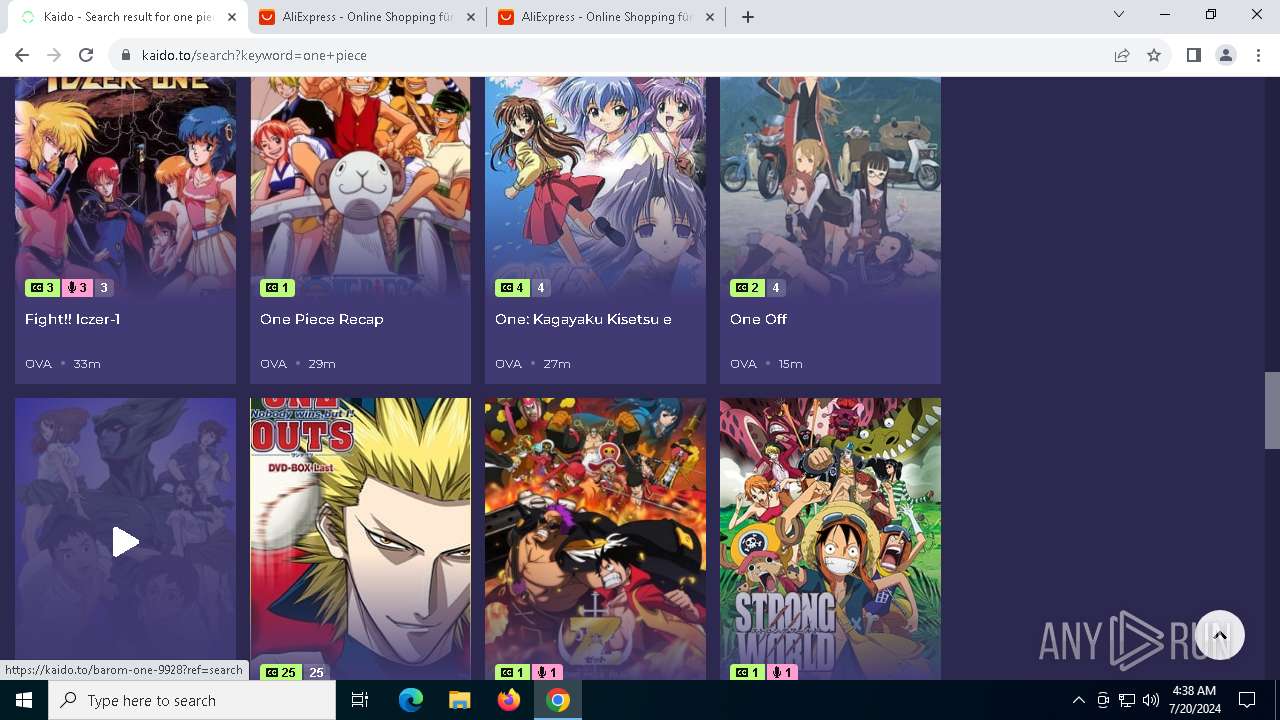Click the scroll-to-top arrow button
This screenshot has height=720, width=1280.
click(1219, 635)
